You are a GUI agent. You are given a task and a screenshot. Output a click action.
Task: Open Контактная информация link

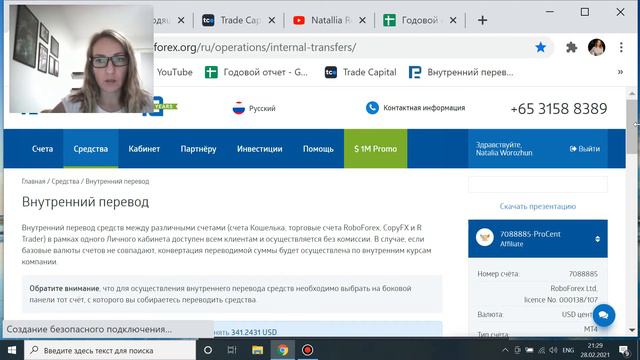tap(424, 108)
